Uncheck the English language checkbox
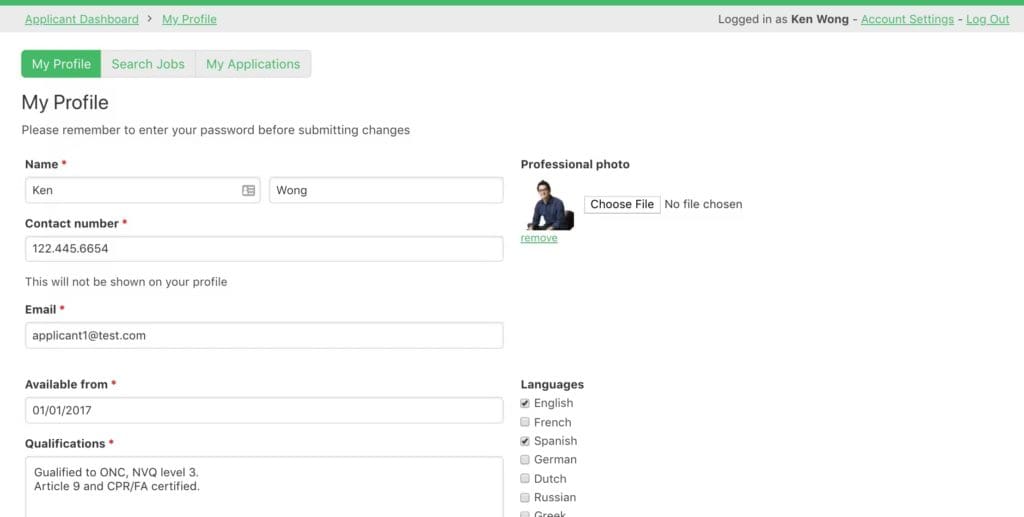The image size is (1024, 517). pos(526,403)
